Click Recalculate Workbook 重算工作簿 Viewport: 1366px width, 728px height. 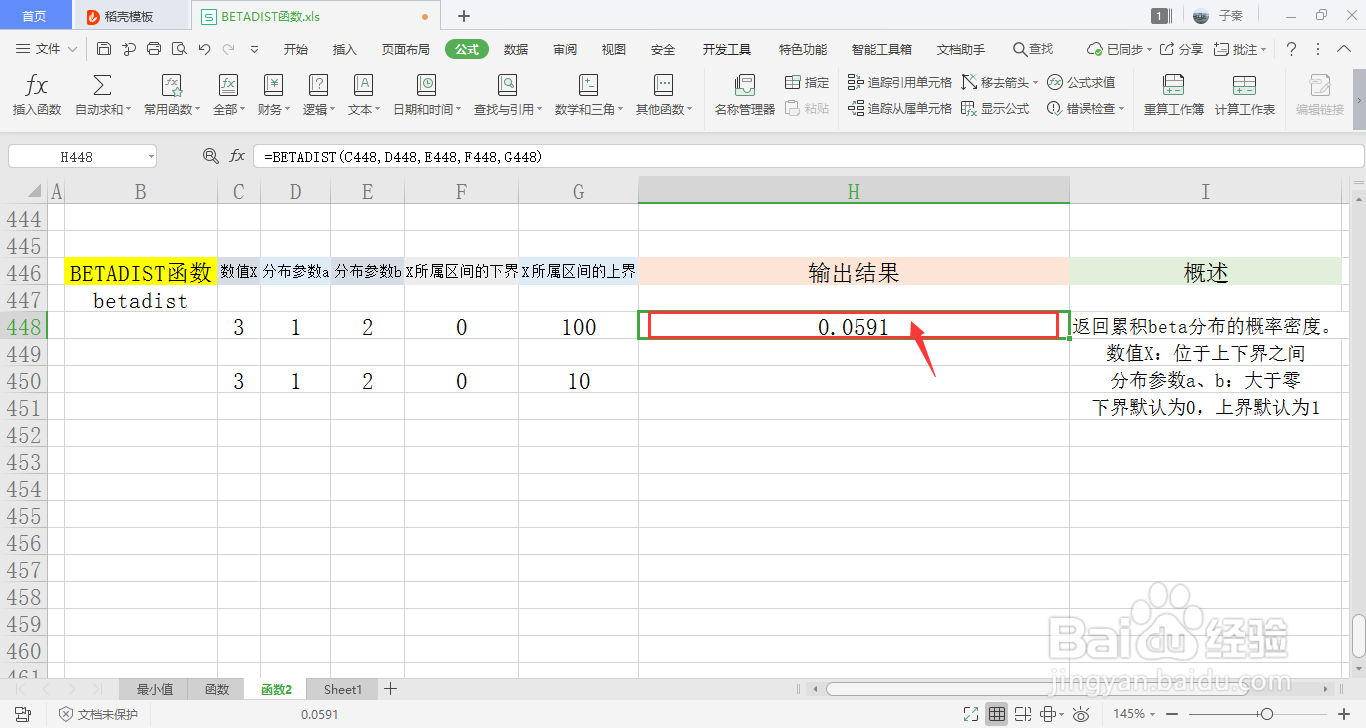(x=1174, y=95)
